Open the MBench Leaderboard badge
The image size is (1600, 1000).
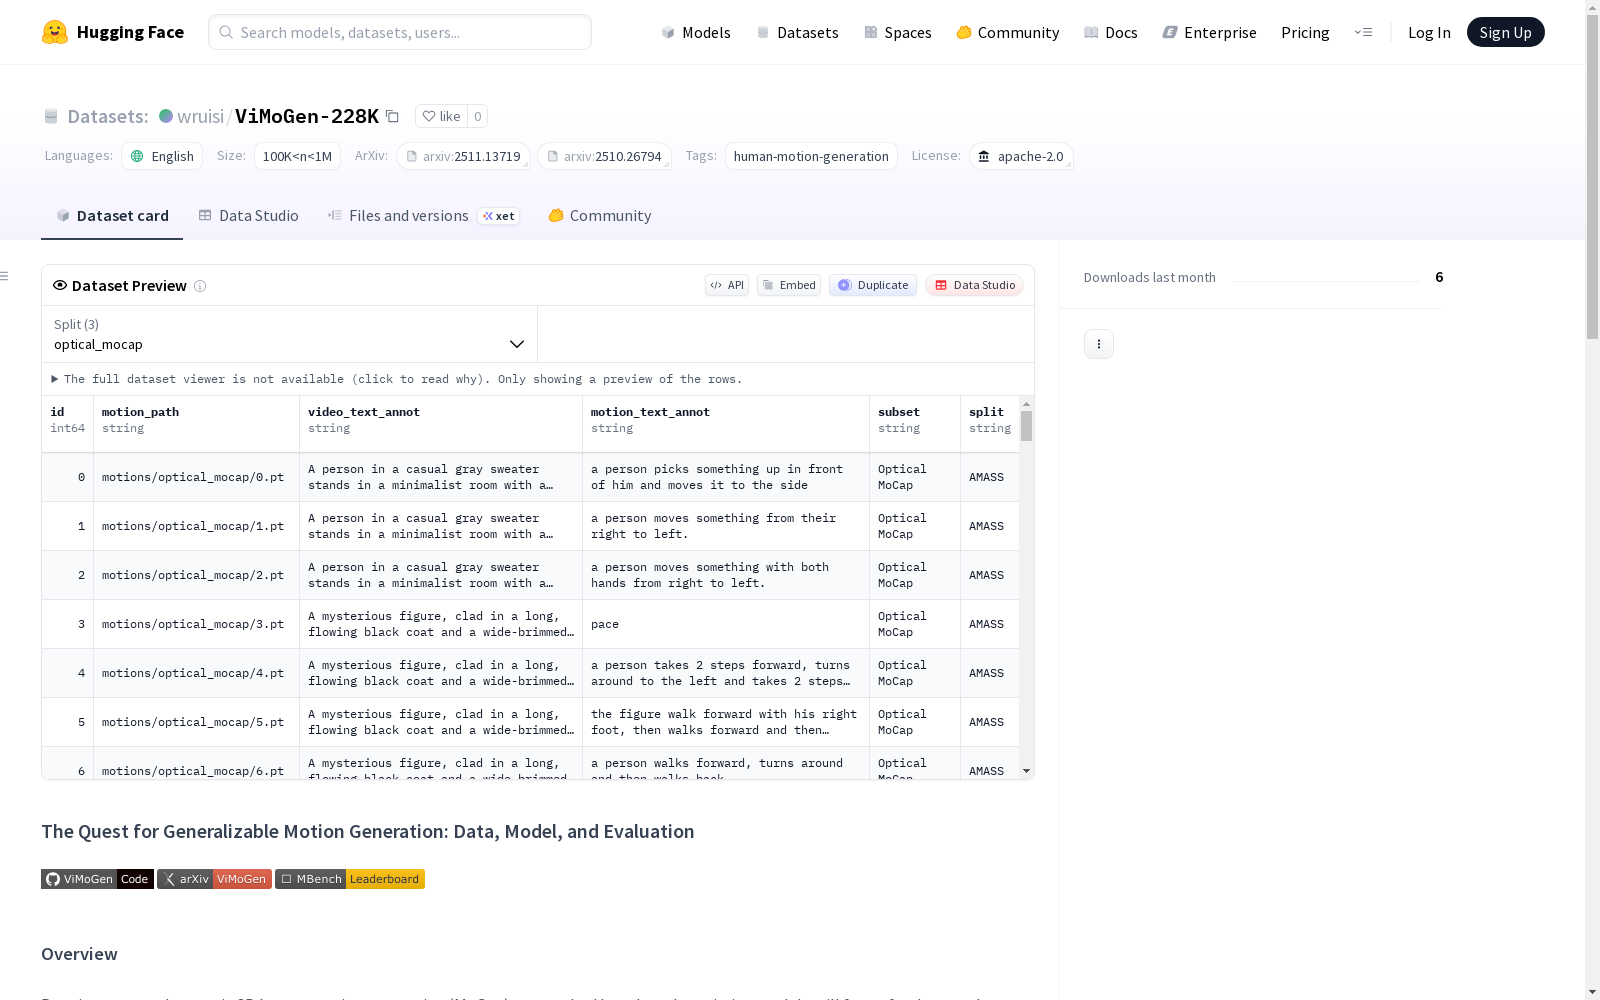pos(350,879)
